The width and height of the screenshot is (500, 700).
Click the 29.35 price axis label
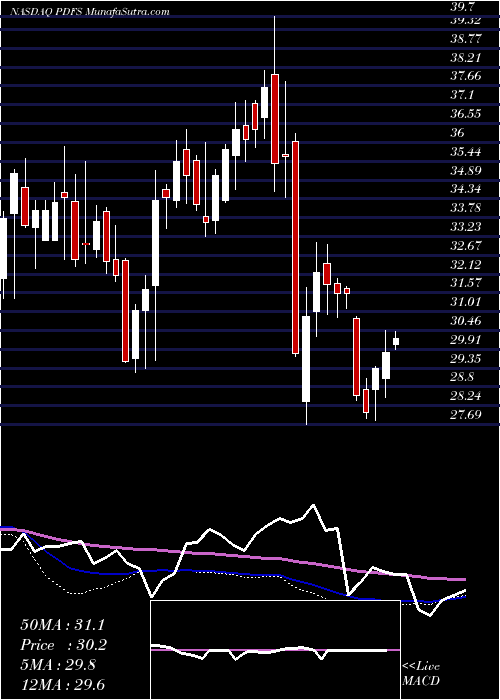pos(467,359)
